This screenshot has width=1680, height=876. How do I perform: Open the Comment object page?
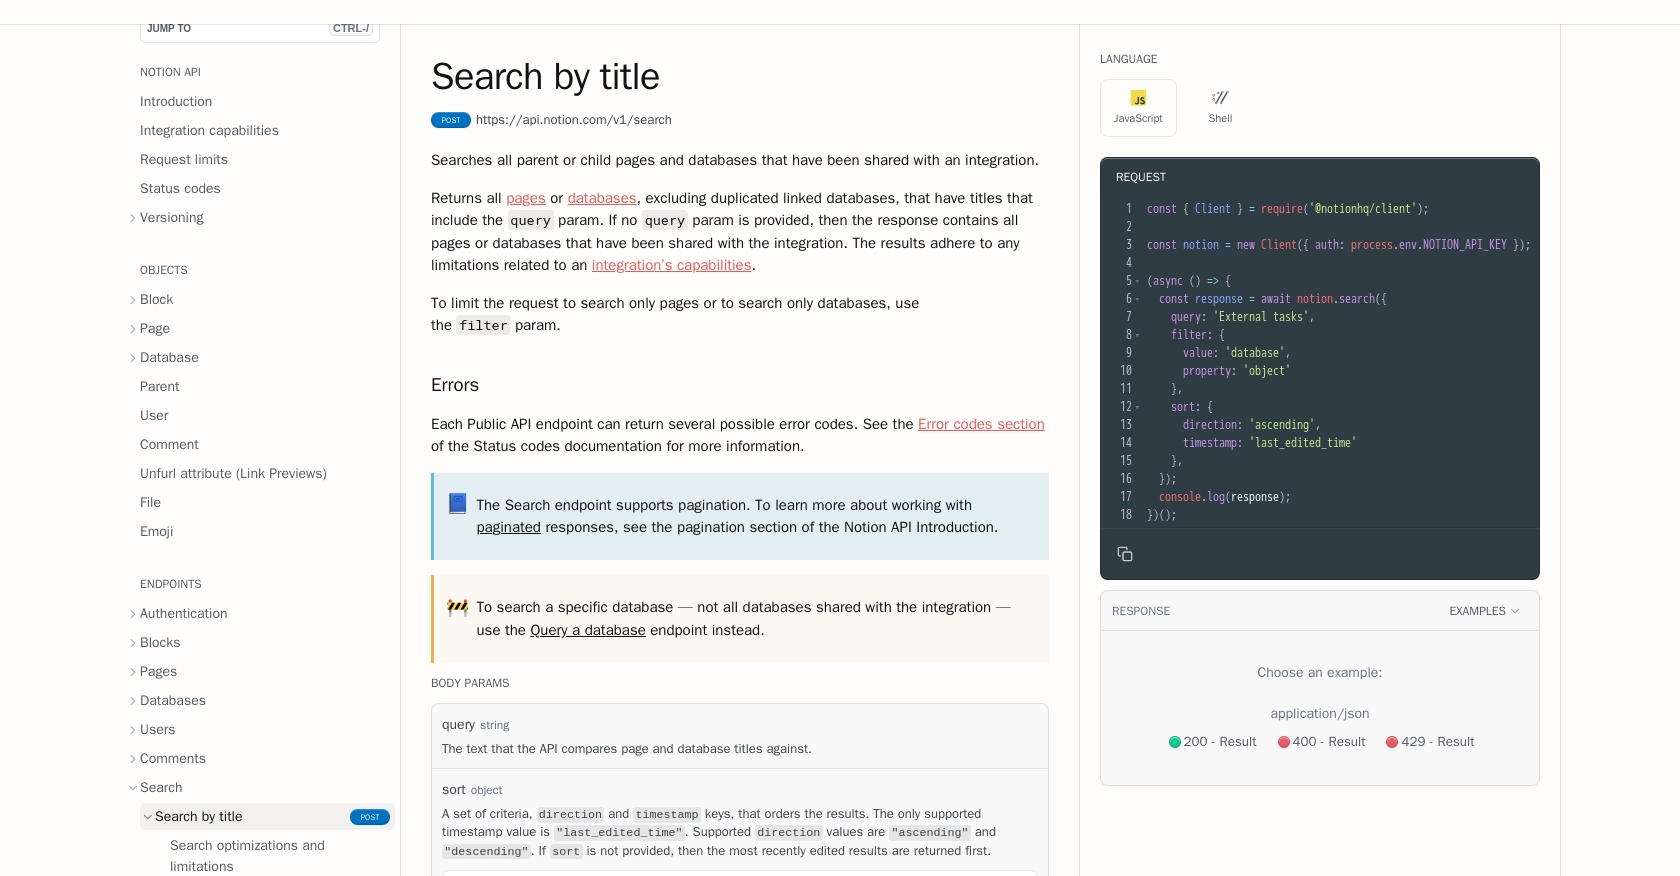[169, 445]
